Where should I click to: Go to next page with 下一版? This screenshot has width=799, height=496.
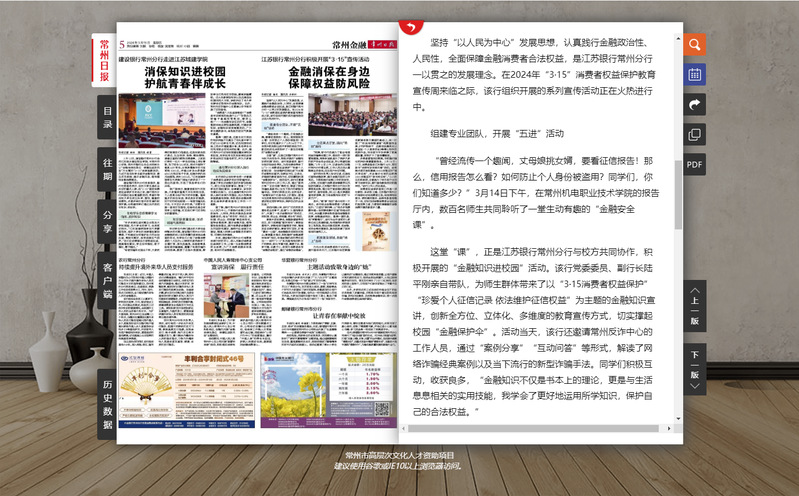coord(695,366)
